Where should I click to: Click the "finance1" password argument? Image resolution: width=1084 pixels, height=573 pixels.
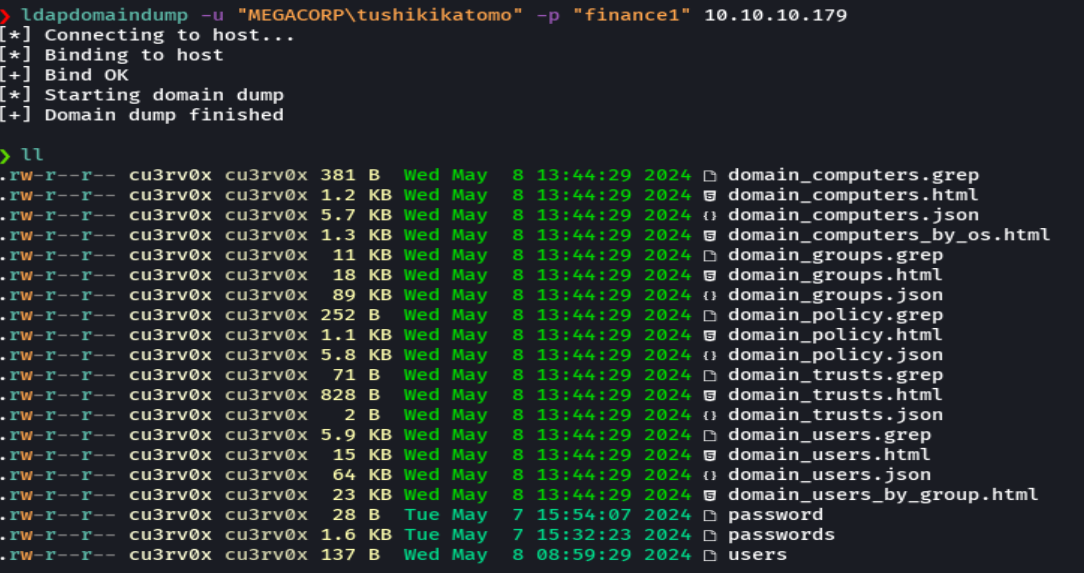(632, 15)
